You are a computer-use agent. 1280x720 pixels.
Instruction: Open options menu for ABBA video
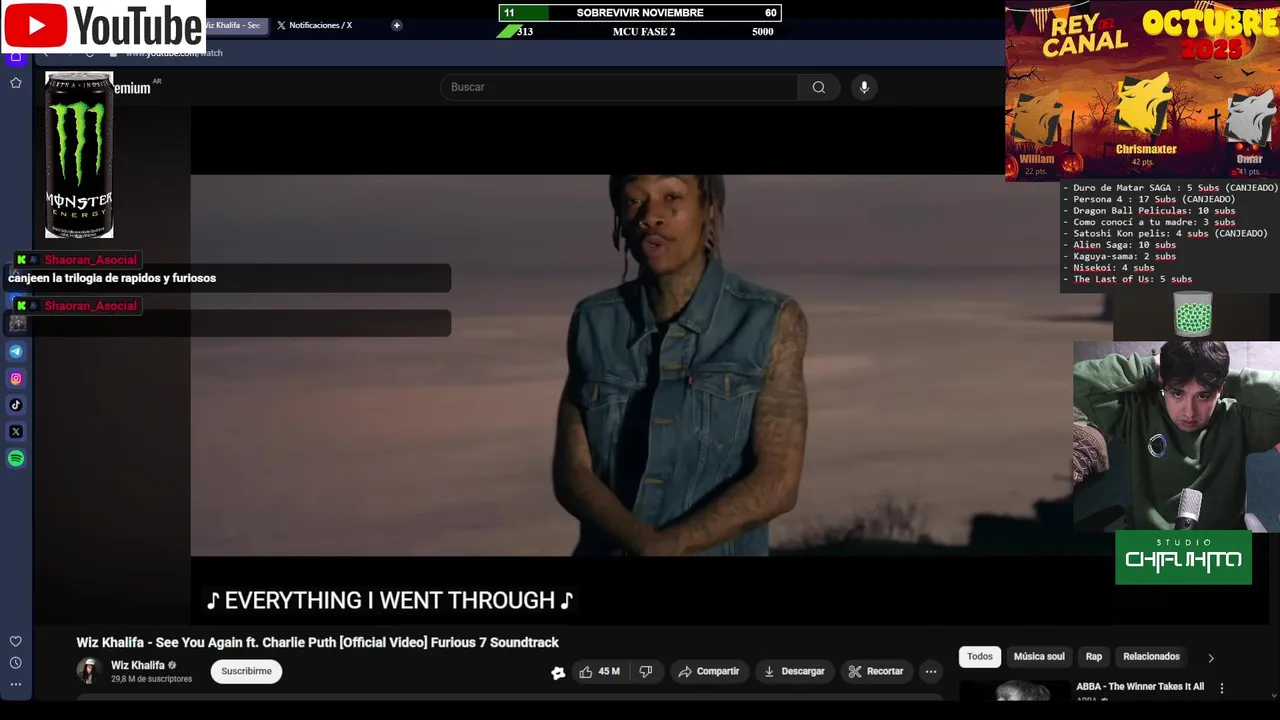(x=1221, y=688)
